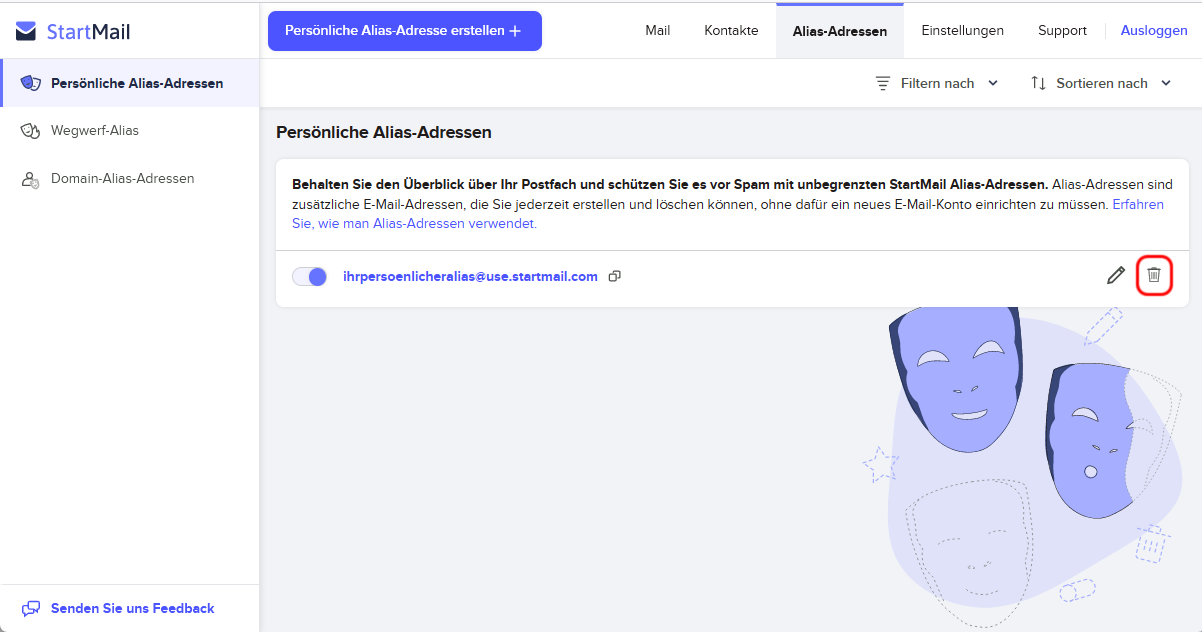Expand the Sortieren nach dropdown
1202x632 pixels.
tap(1101, 83)
